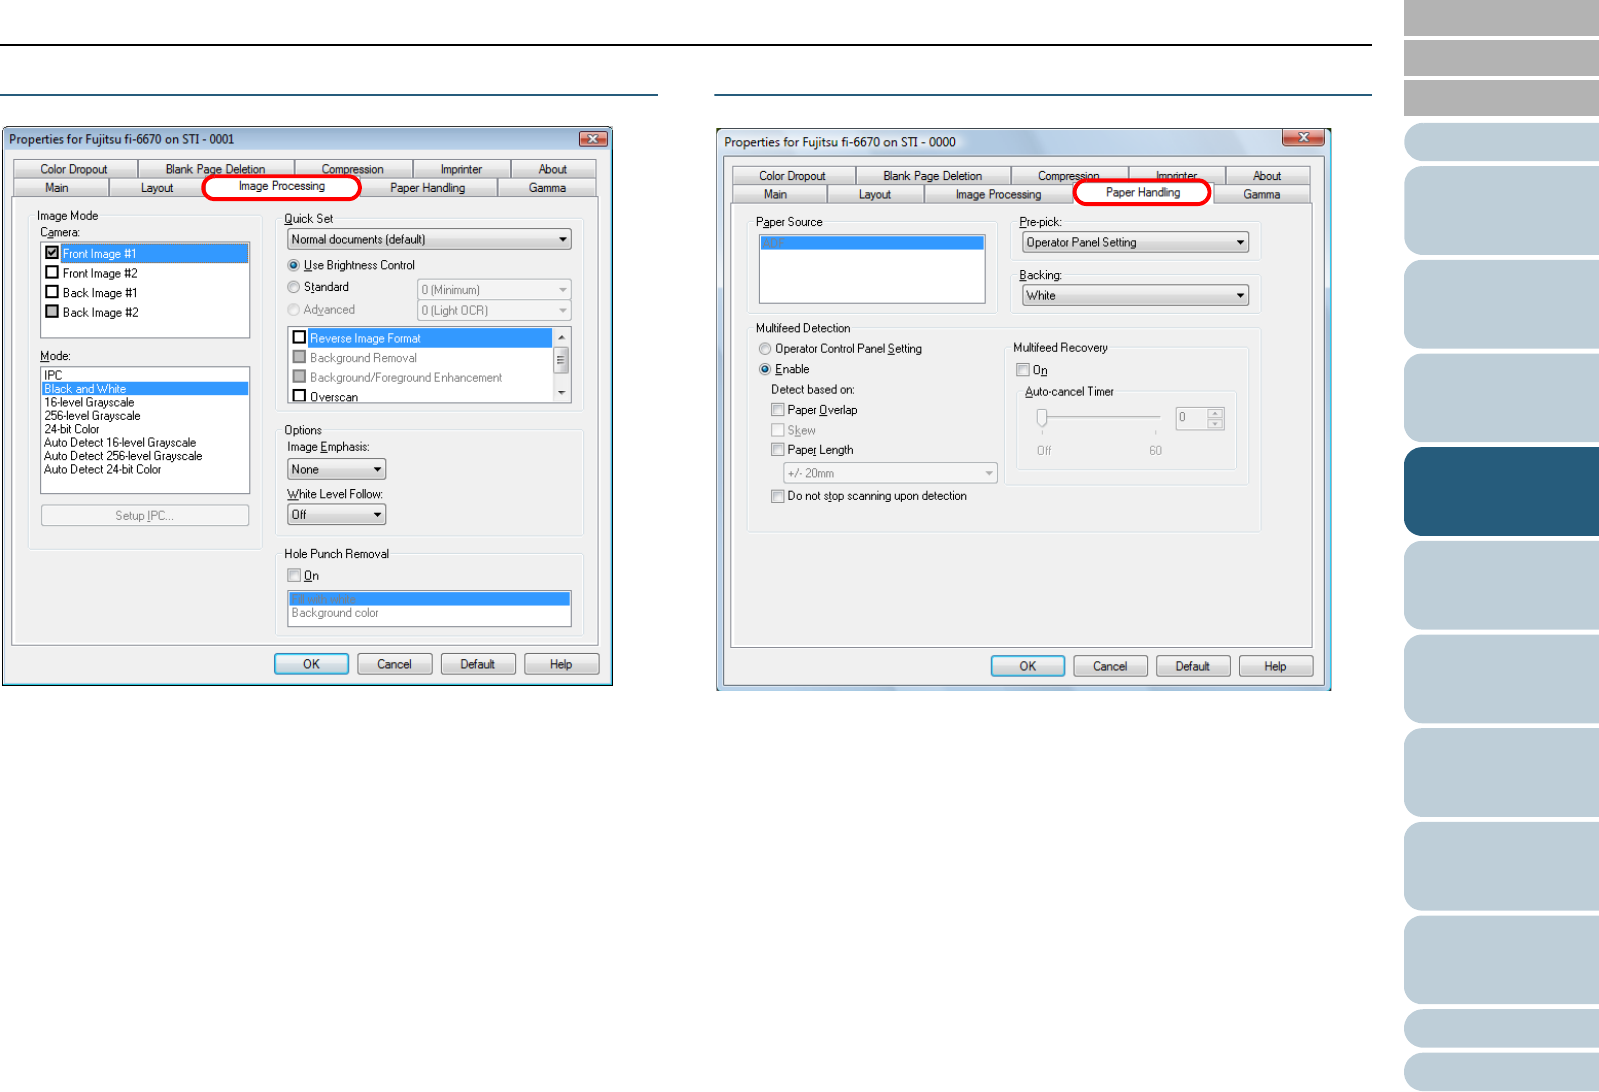
Task: Click Help in the 0000 properties window
Action: [x=1276, y=666]
